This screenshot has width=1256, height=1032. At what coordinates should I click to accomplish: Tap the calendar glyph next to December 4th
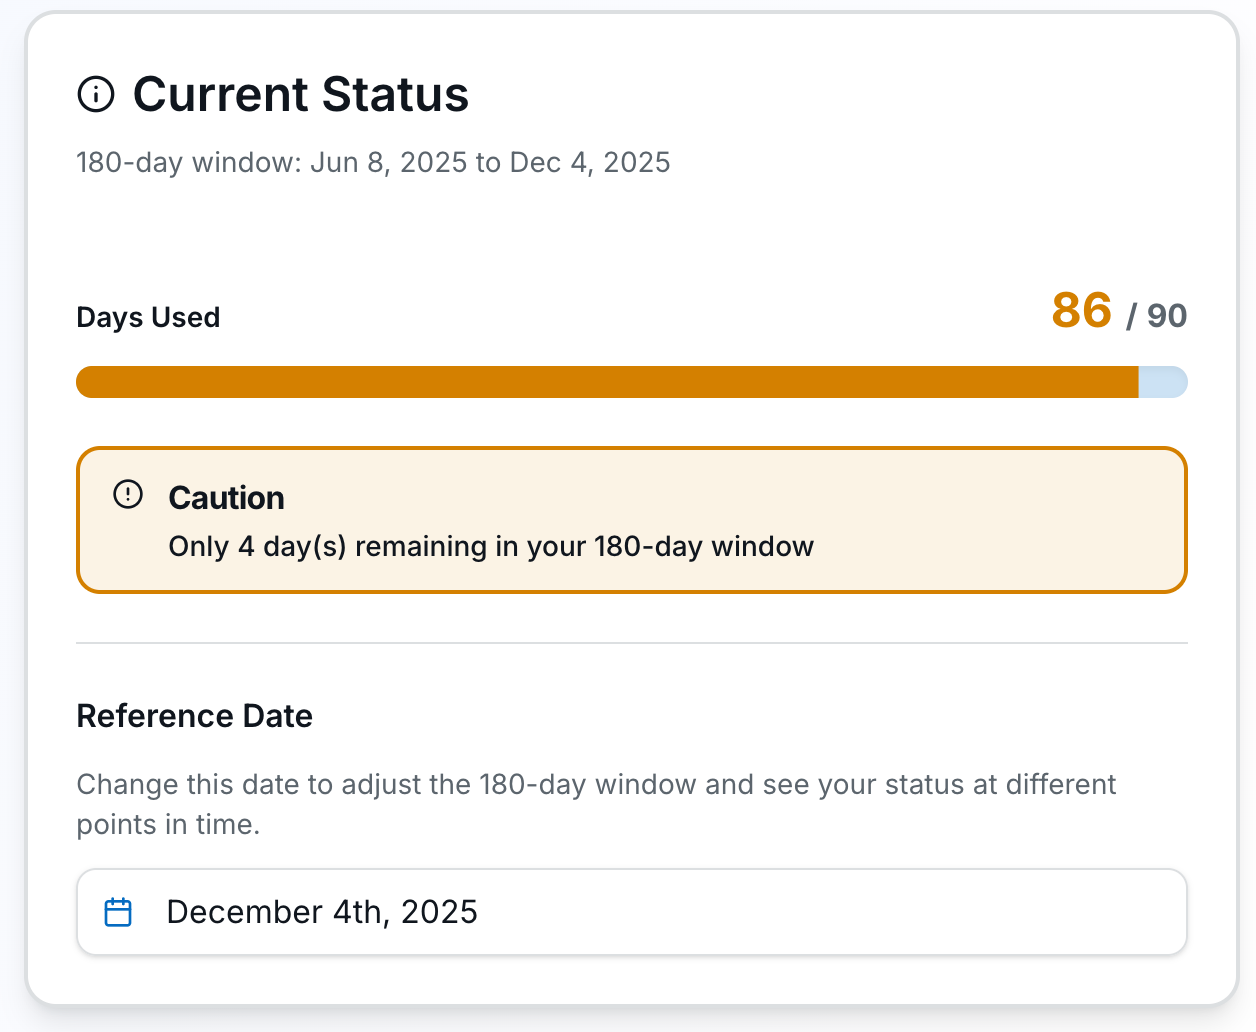click(118, 911)
